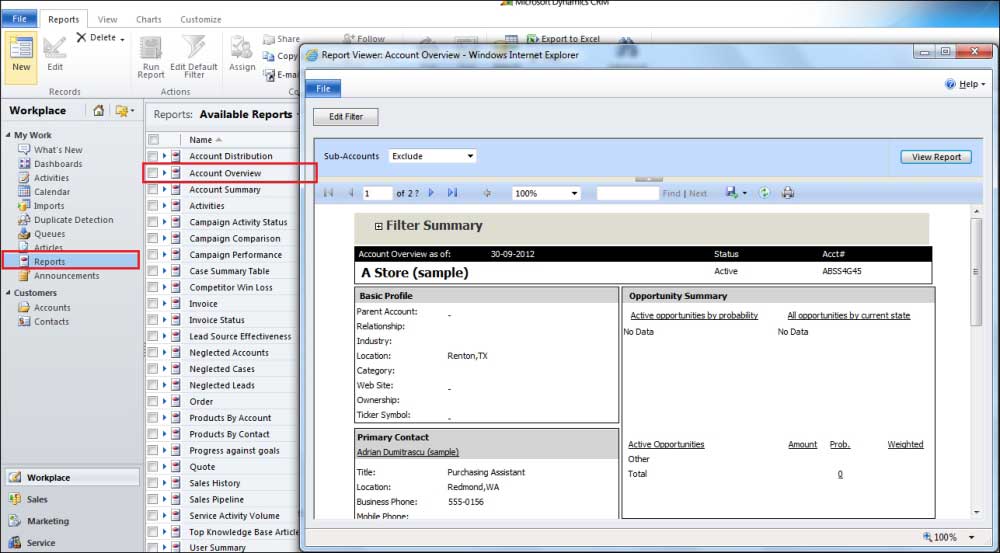Expand the Filter Summary section
This screenshot has width=1000, height=553.
point(379,227)
